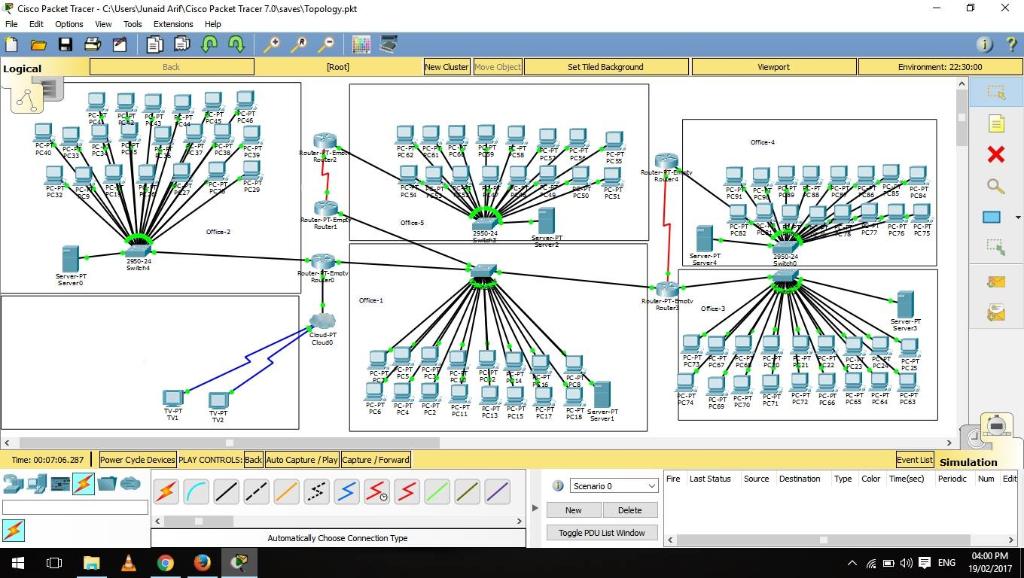Open the Logical workspace tab

tap(22, 69)
